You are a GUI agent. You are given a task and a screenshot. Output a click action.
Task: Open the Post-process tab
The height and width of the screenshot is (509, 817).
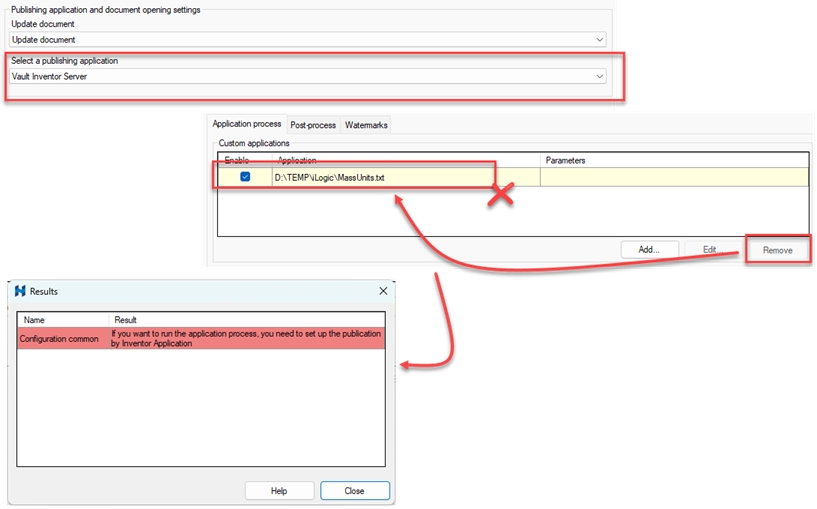coord(313,125)
